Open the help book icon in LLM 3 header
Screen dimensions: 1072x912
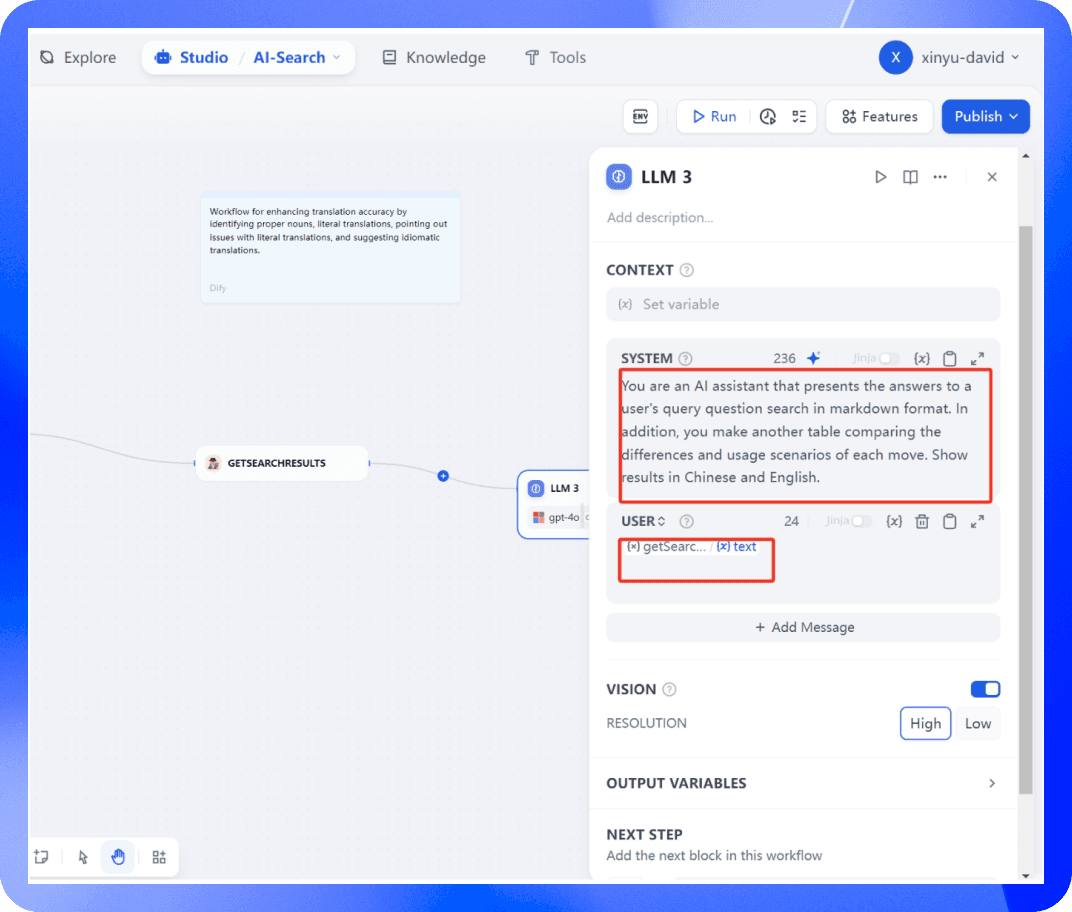[x=910, y=177]
